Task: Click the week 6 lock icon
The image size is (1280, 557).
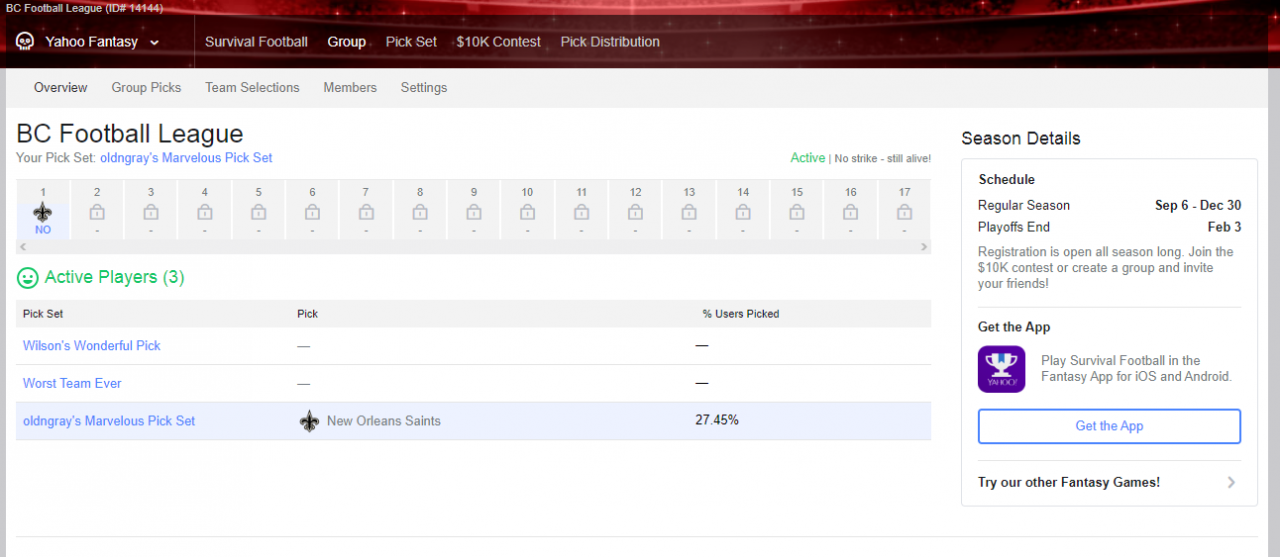Action: pos(312,212)
